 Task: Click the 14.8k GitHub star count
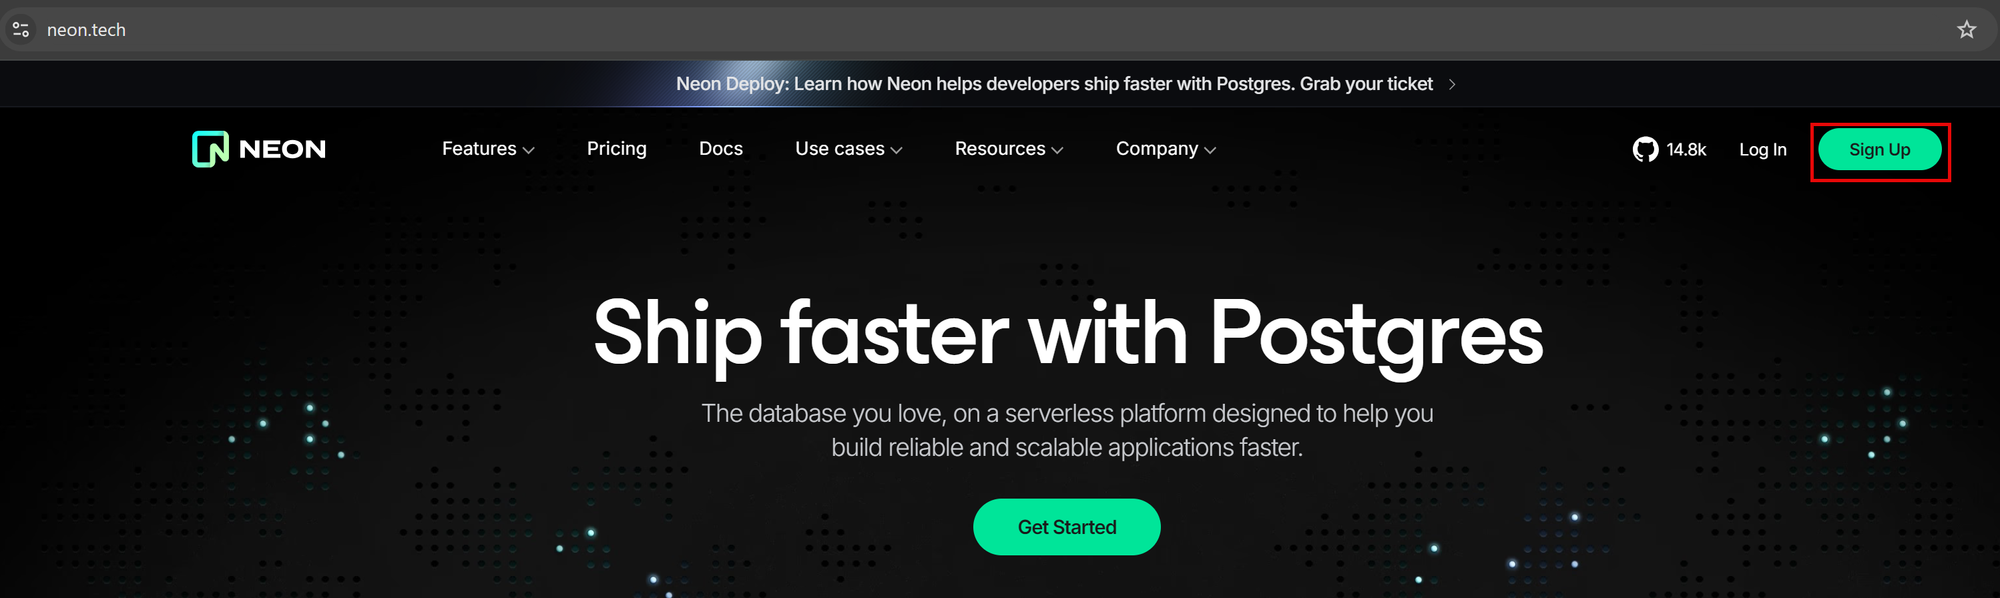click(1686, 150)
